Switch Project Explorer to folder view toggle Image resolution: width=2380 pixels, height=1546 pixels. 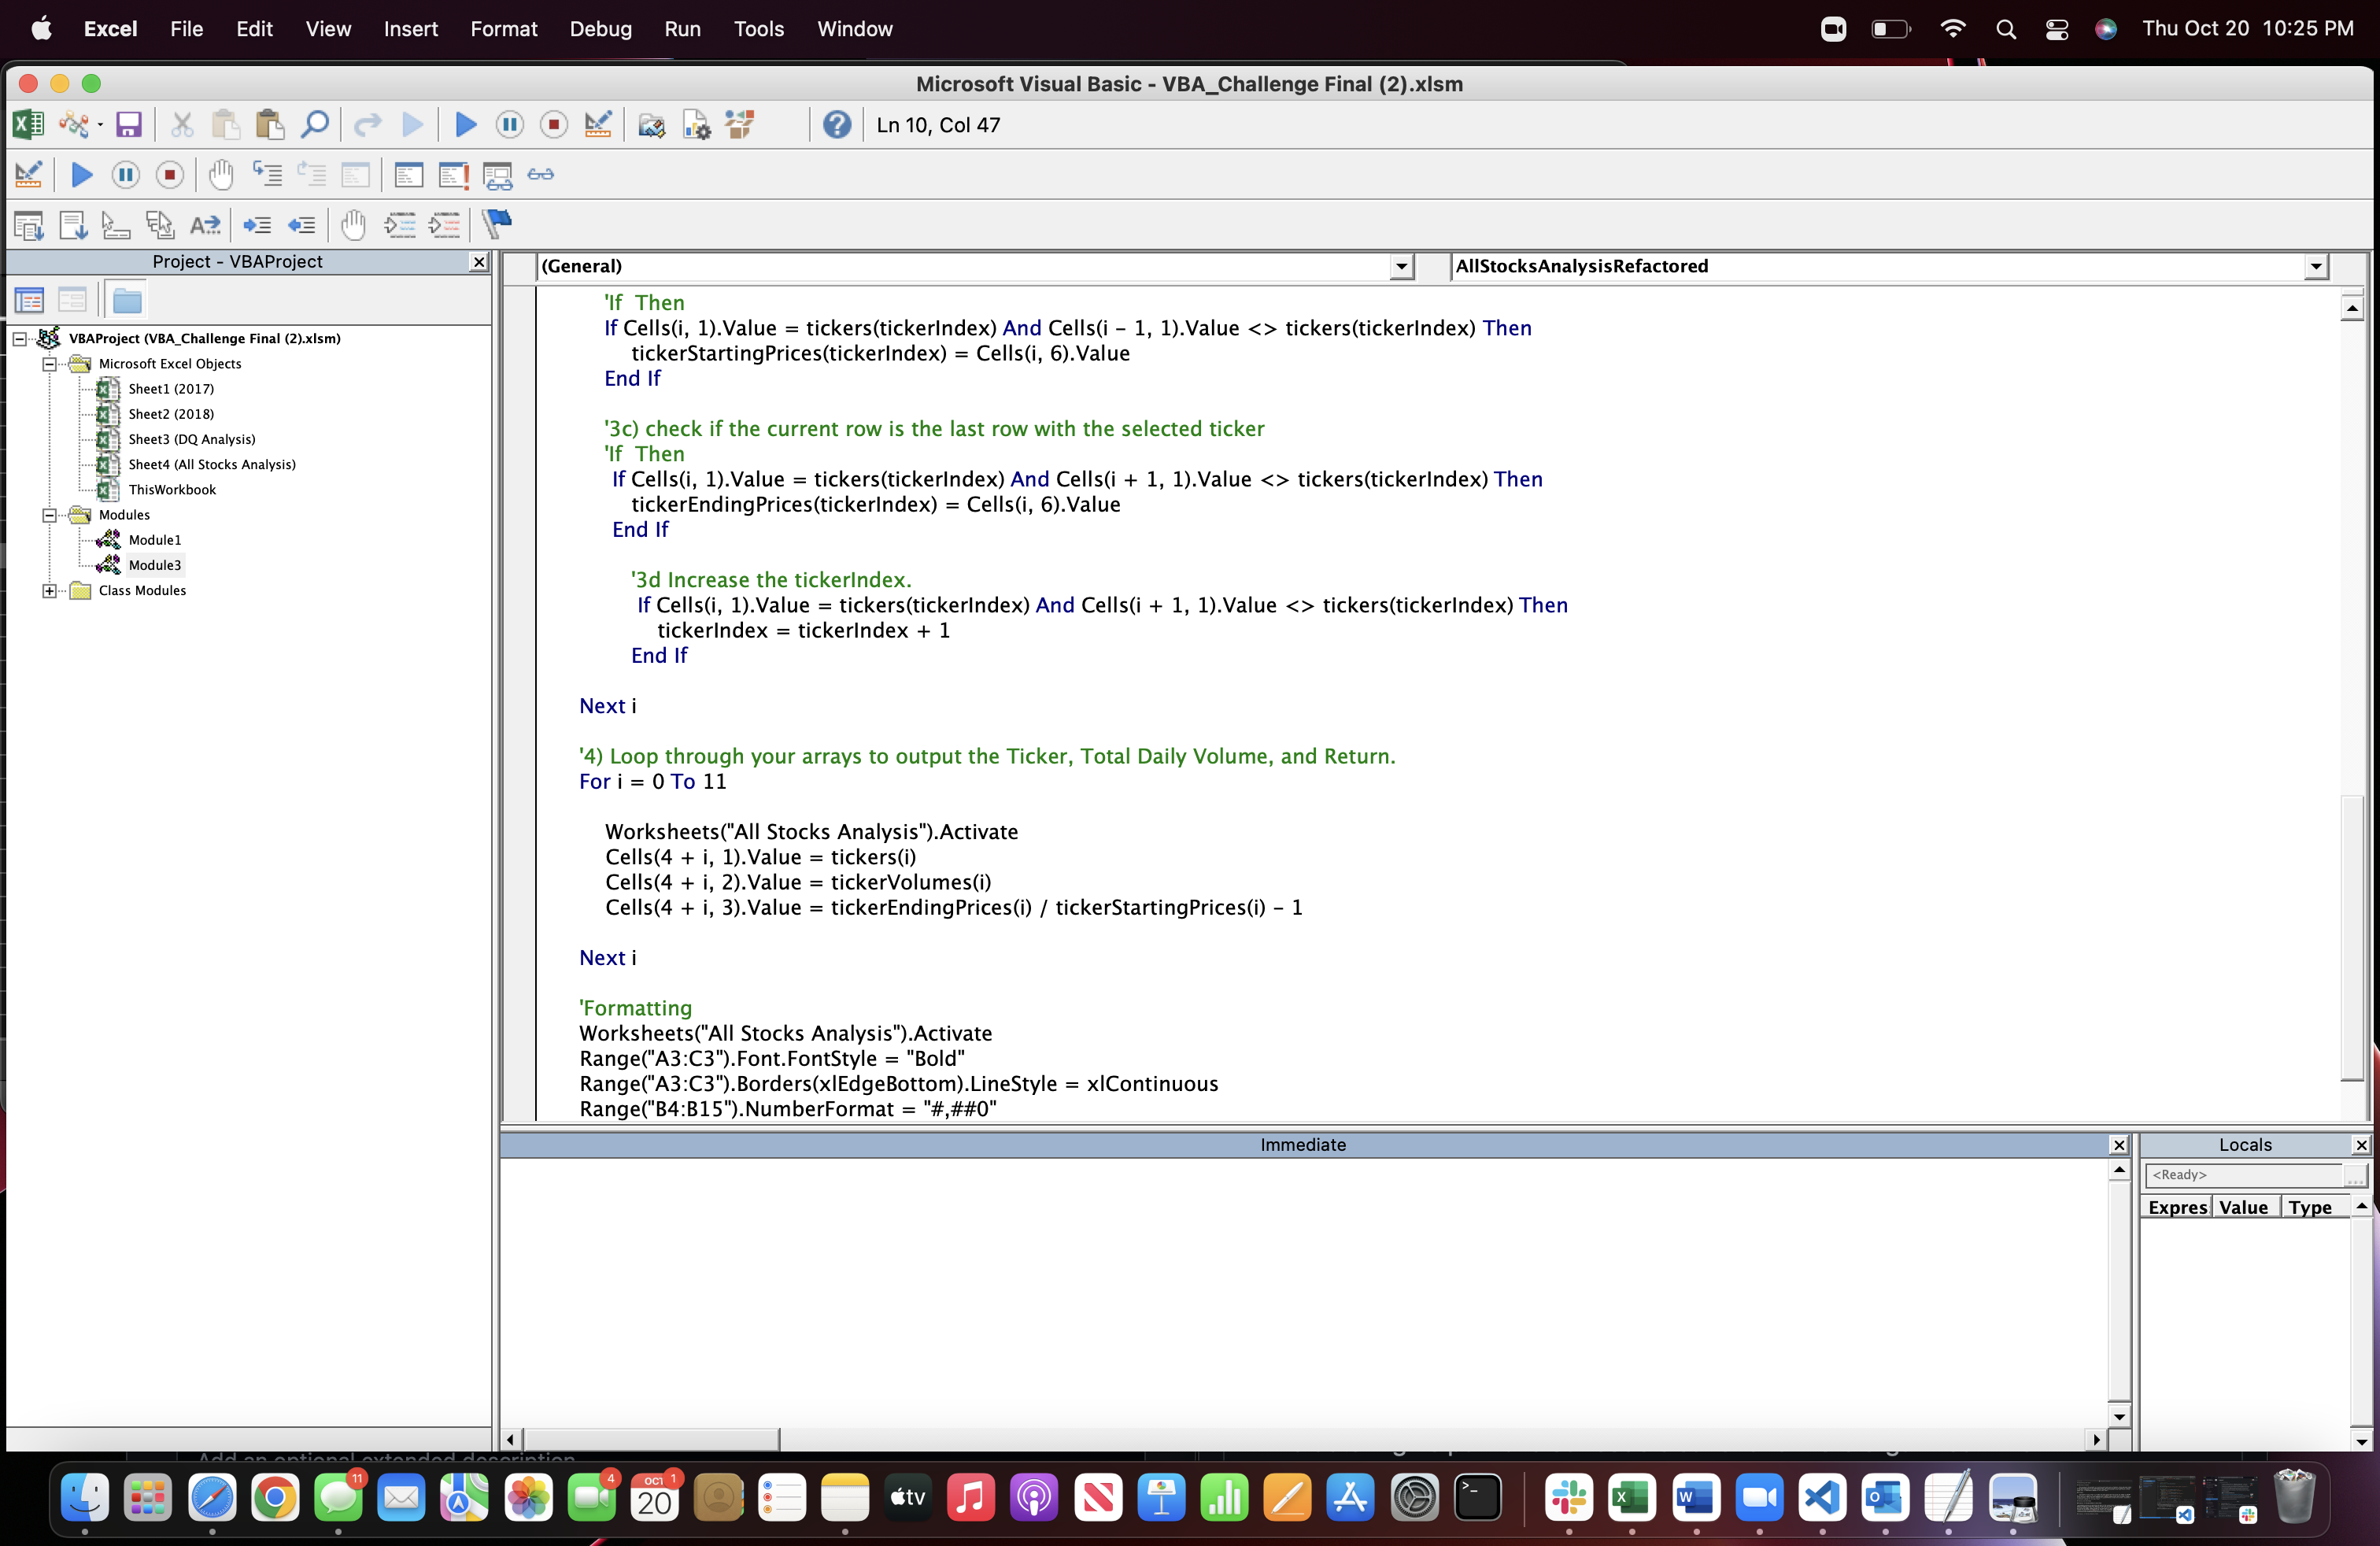126,299
